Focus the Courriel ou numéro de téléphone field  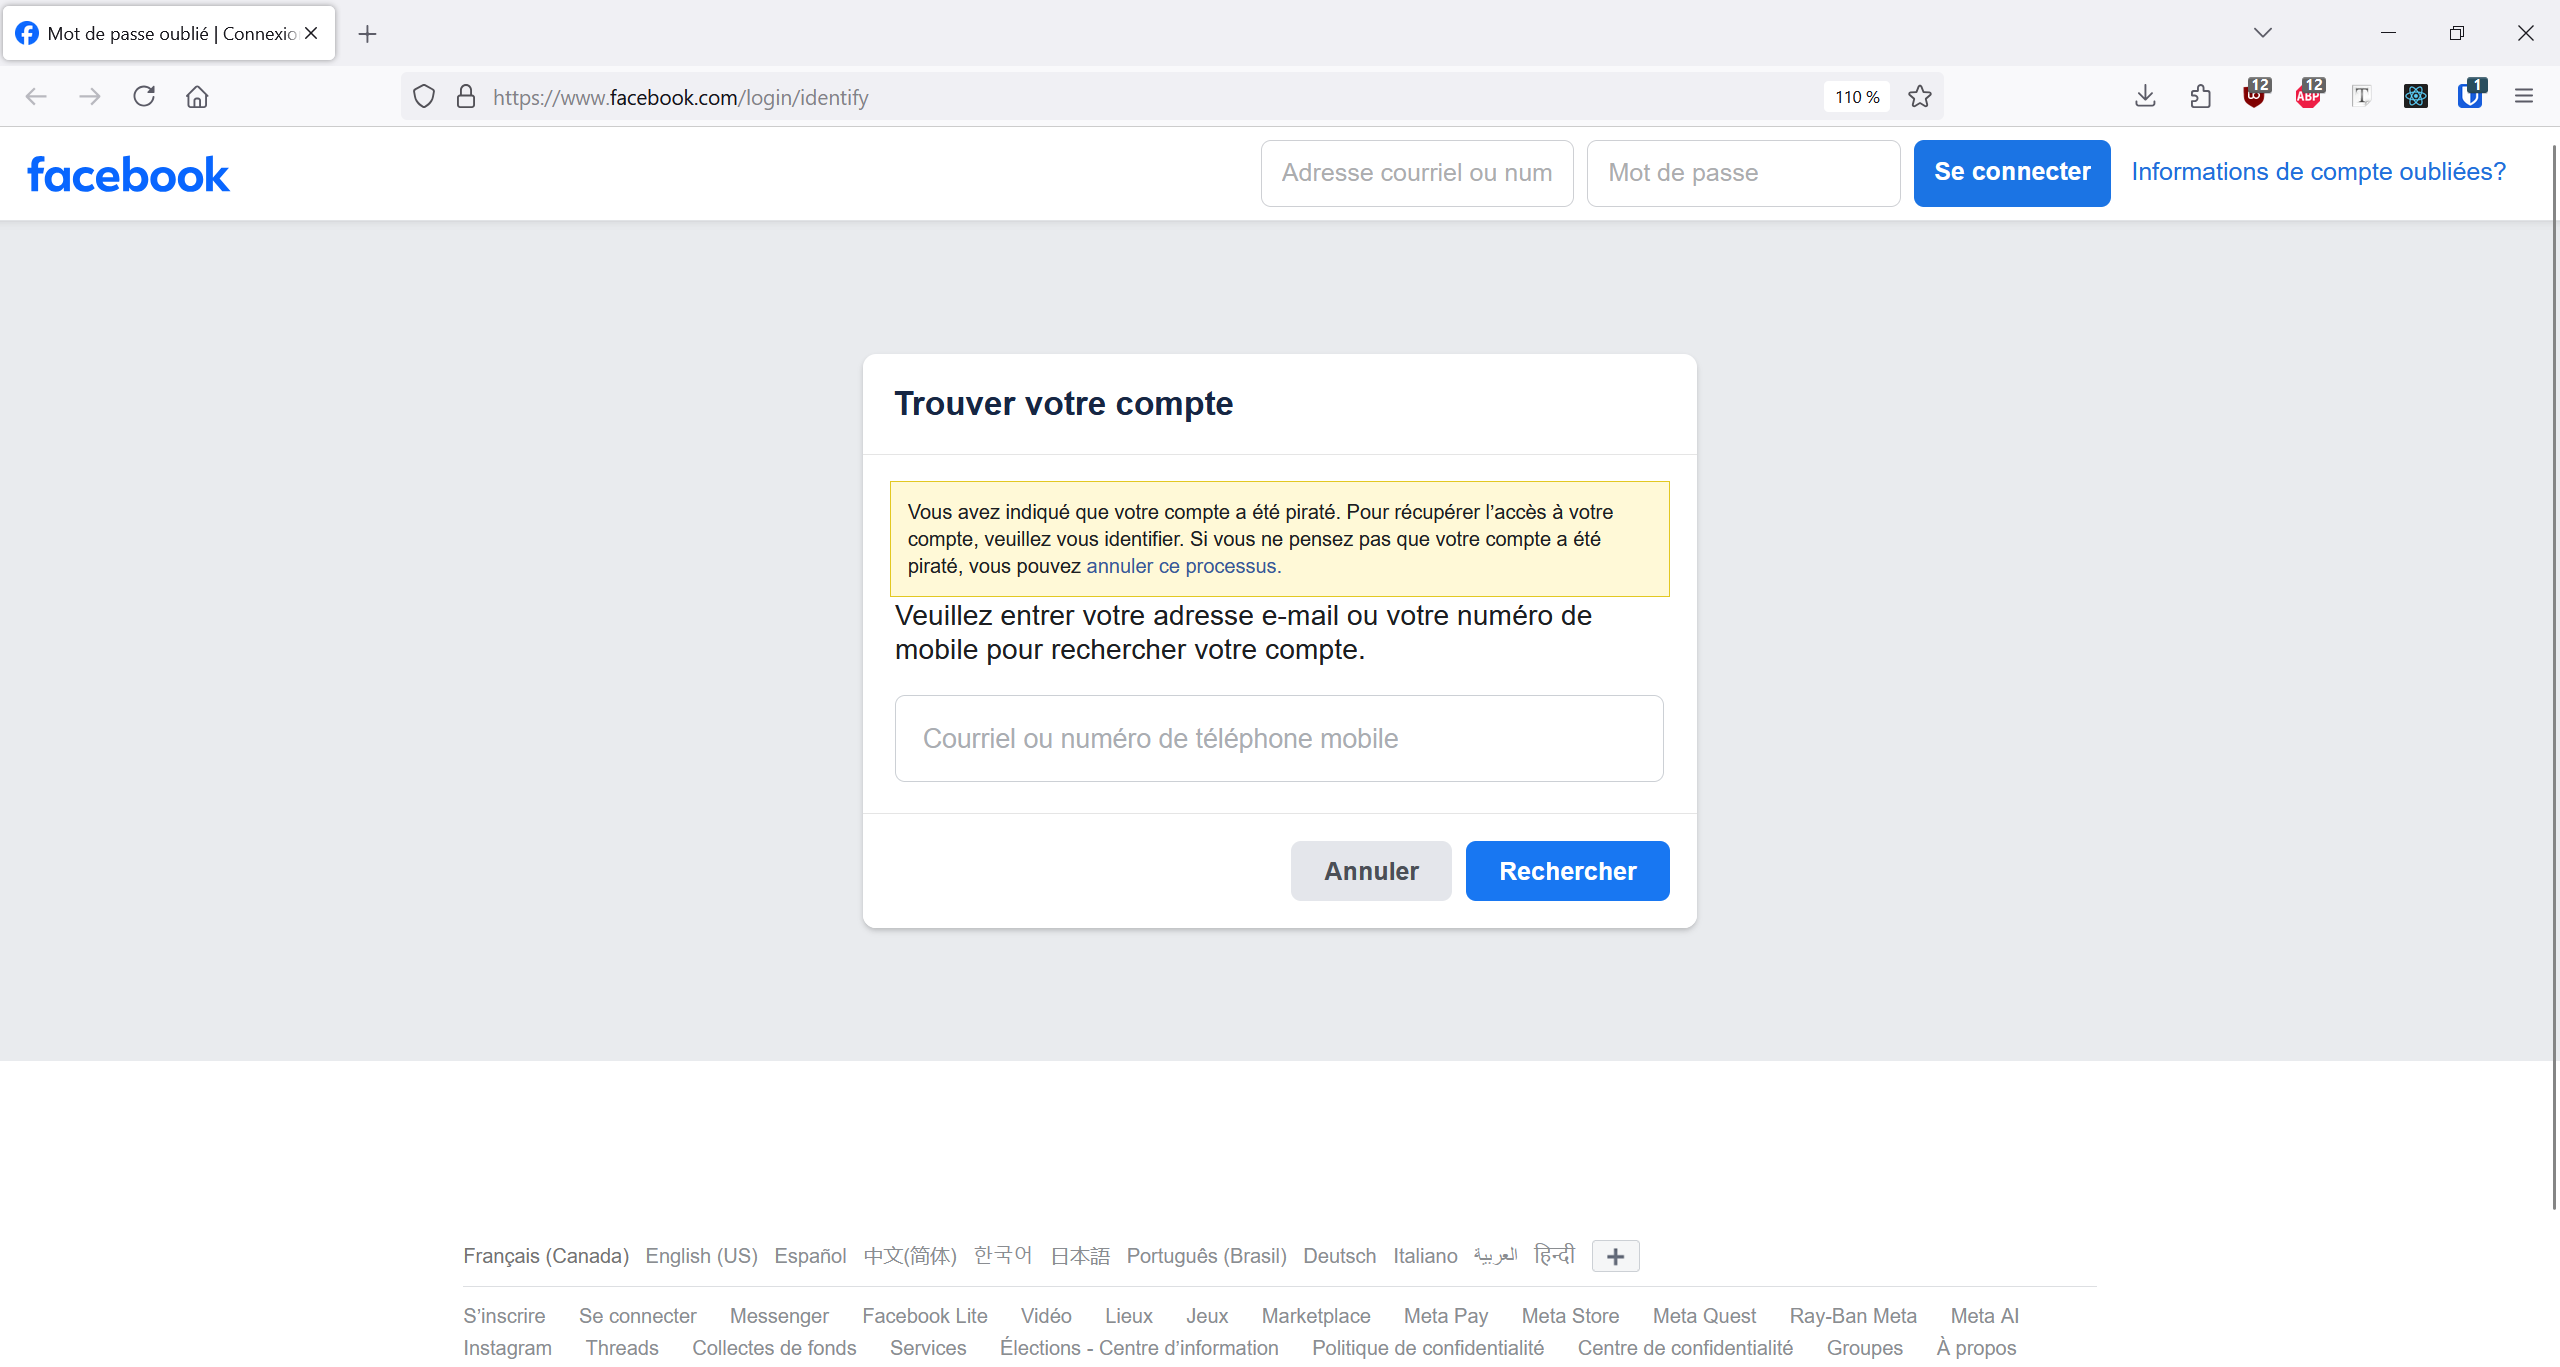(x=1278, y=738)
